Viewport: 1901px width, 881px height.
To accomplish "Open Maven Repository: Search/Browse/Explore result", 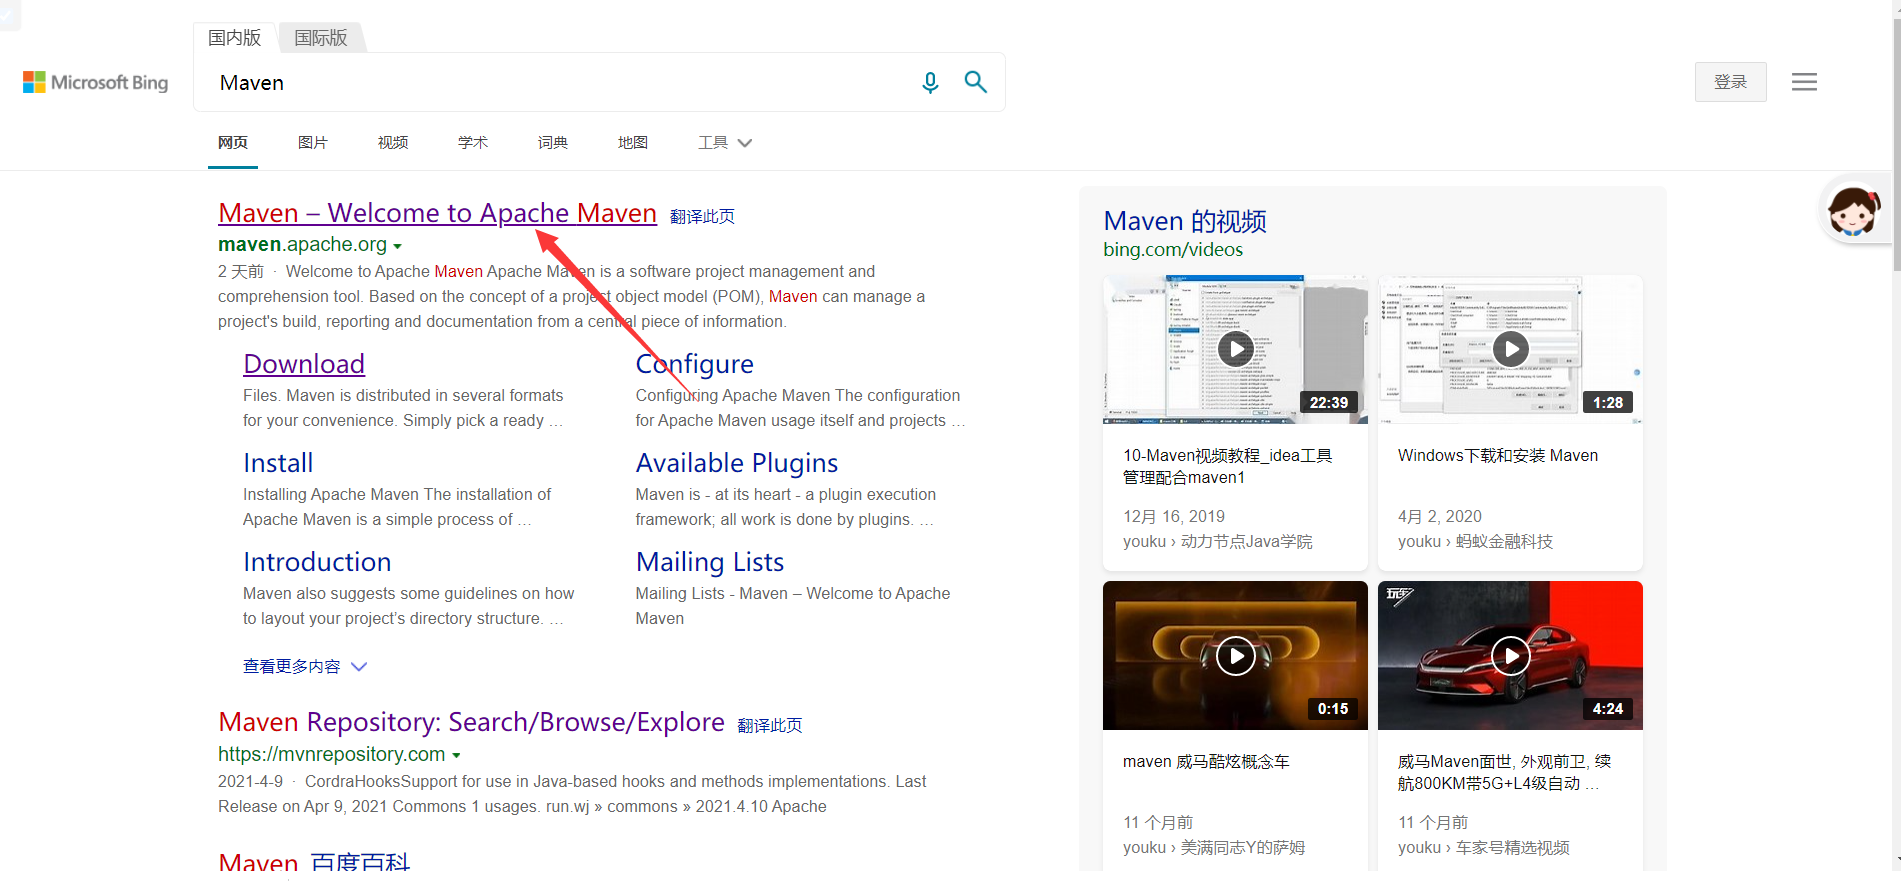I will click(x=471, y=722).
